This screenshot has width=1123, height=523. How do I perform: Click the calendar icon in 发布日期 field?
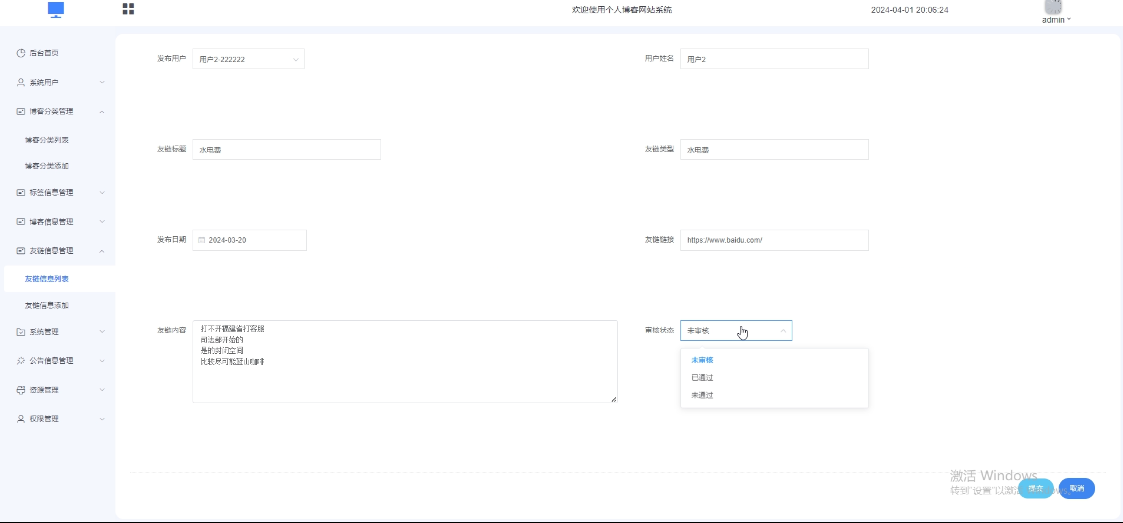[201, 240]
